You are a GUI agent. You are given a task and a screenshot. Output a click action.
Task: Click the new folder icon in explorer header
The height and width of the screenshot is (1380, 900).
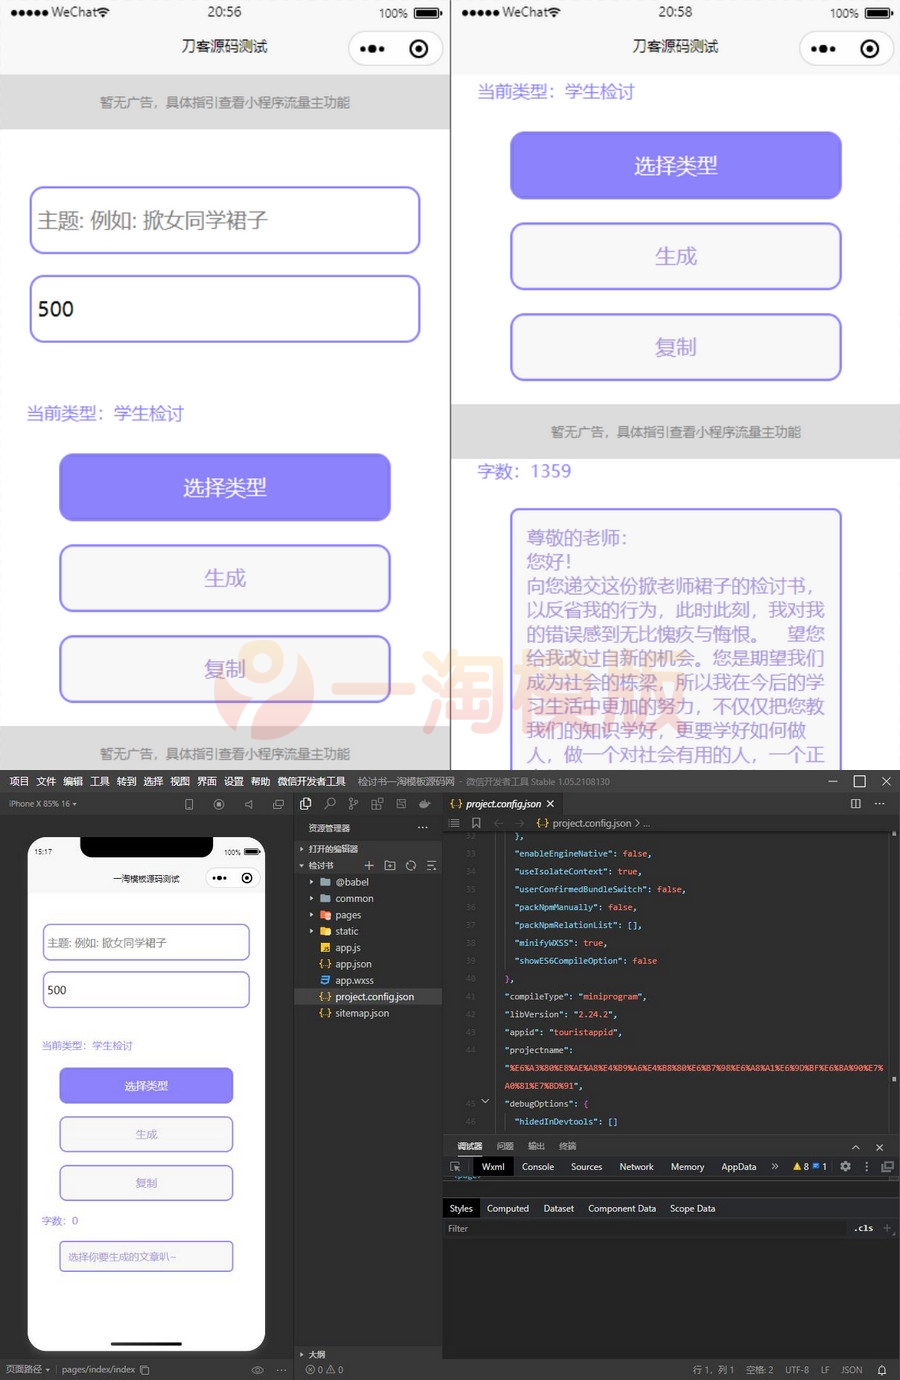[390, 866]
